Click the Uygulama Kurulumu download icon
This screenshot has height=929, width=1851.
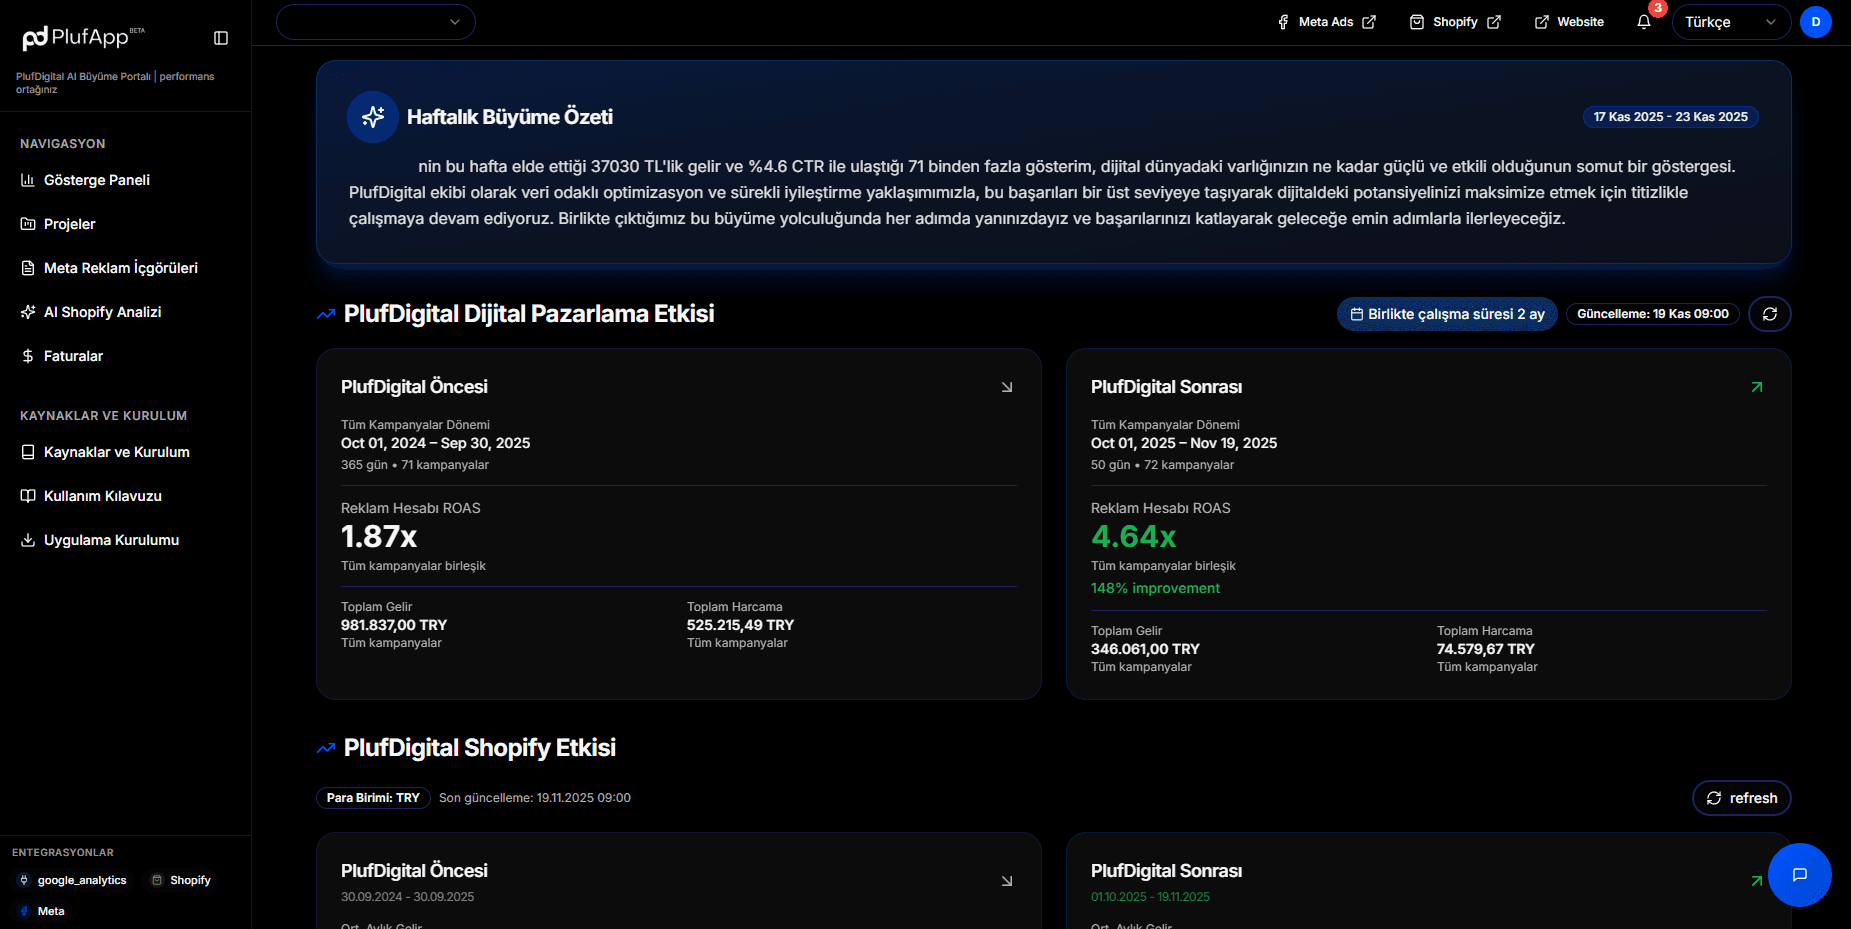point(28,540)
